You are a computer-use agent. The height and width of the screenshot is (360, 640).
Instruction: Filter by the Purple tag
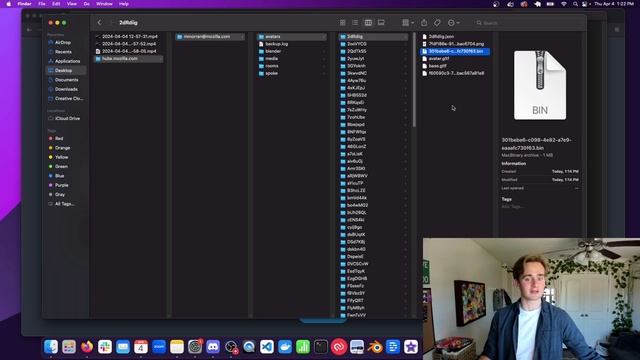click(61, 185)
